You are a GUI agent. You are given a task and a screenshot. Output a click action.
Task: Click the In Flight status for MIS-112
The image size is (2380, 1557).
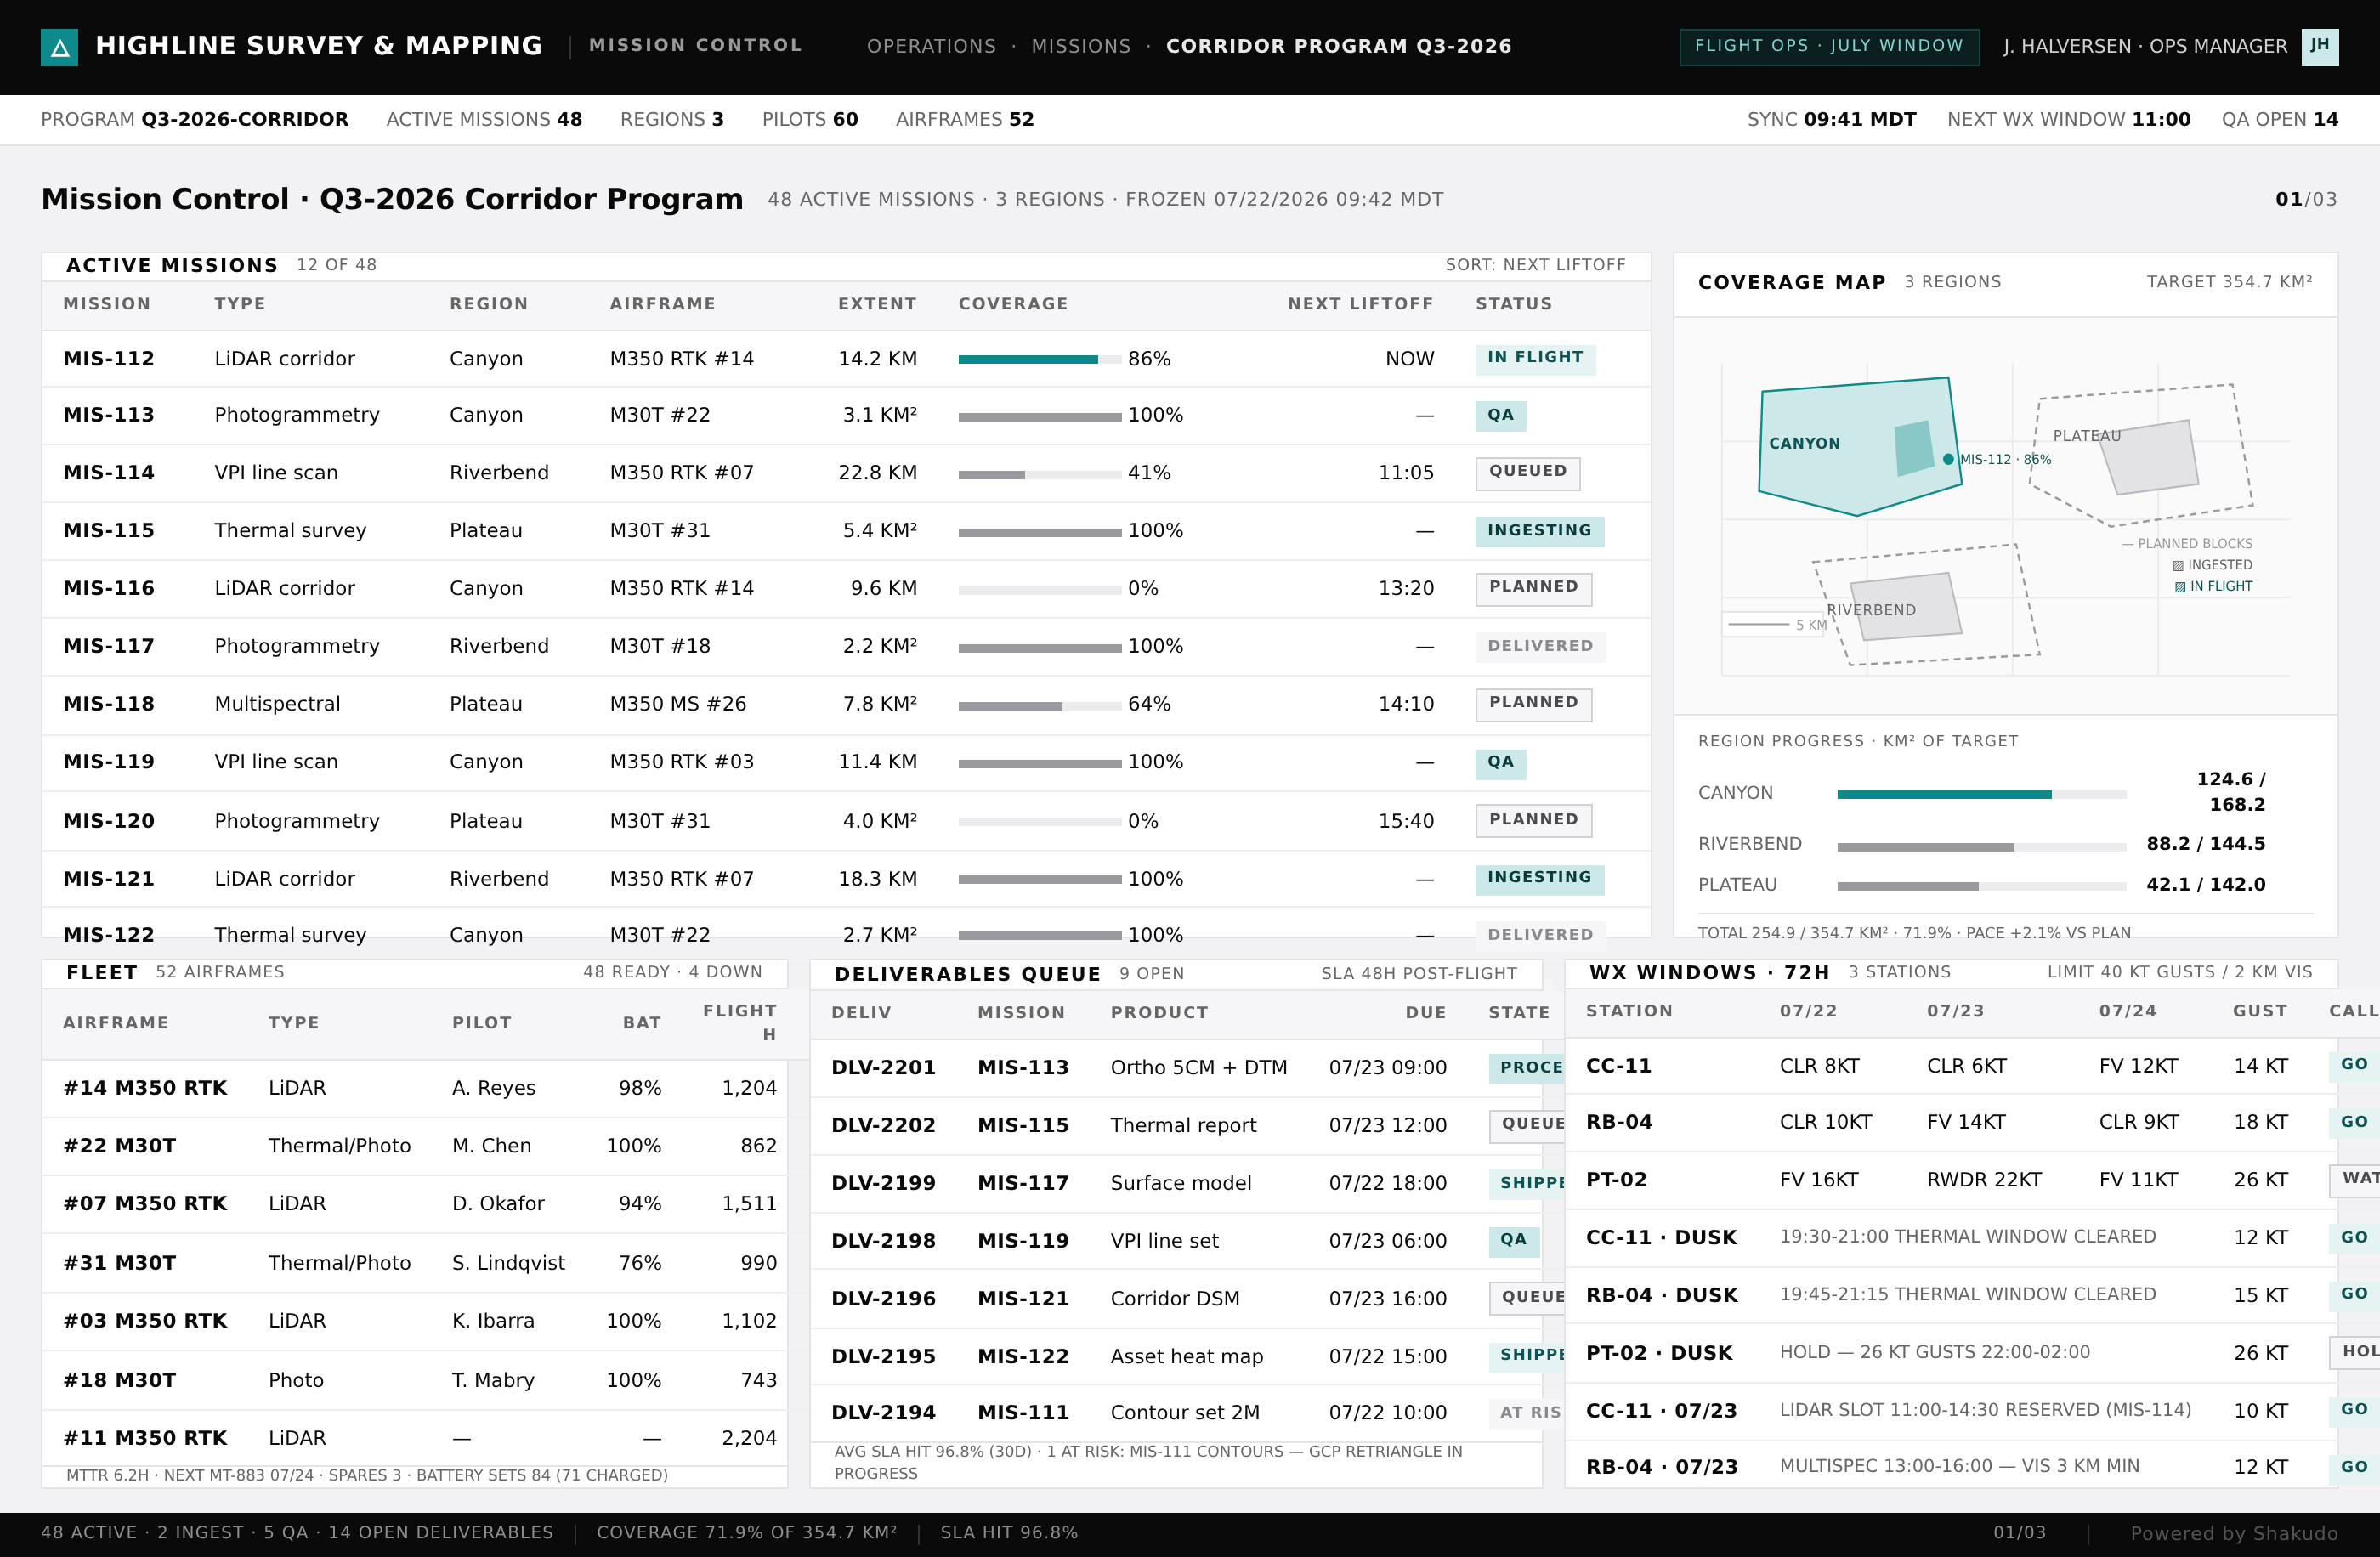[x=1535, y=358]
